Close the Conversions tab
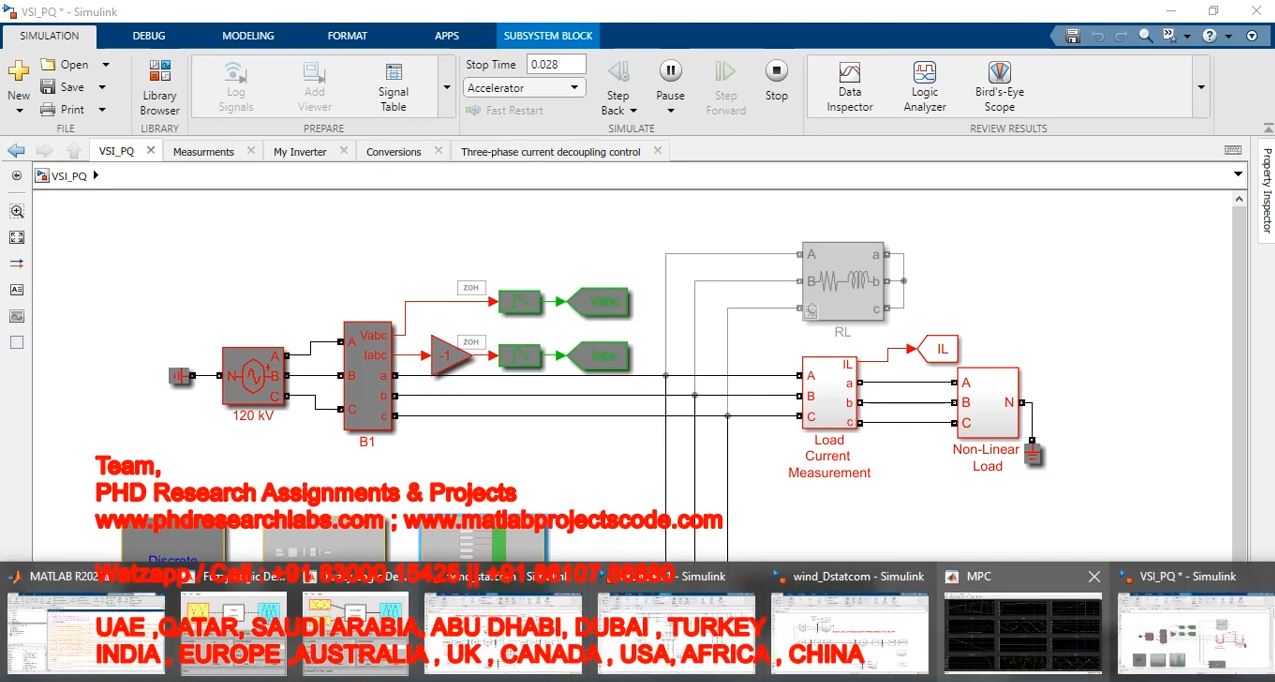The image size is (1275, 682). pos(433,151)
